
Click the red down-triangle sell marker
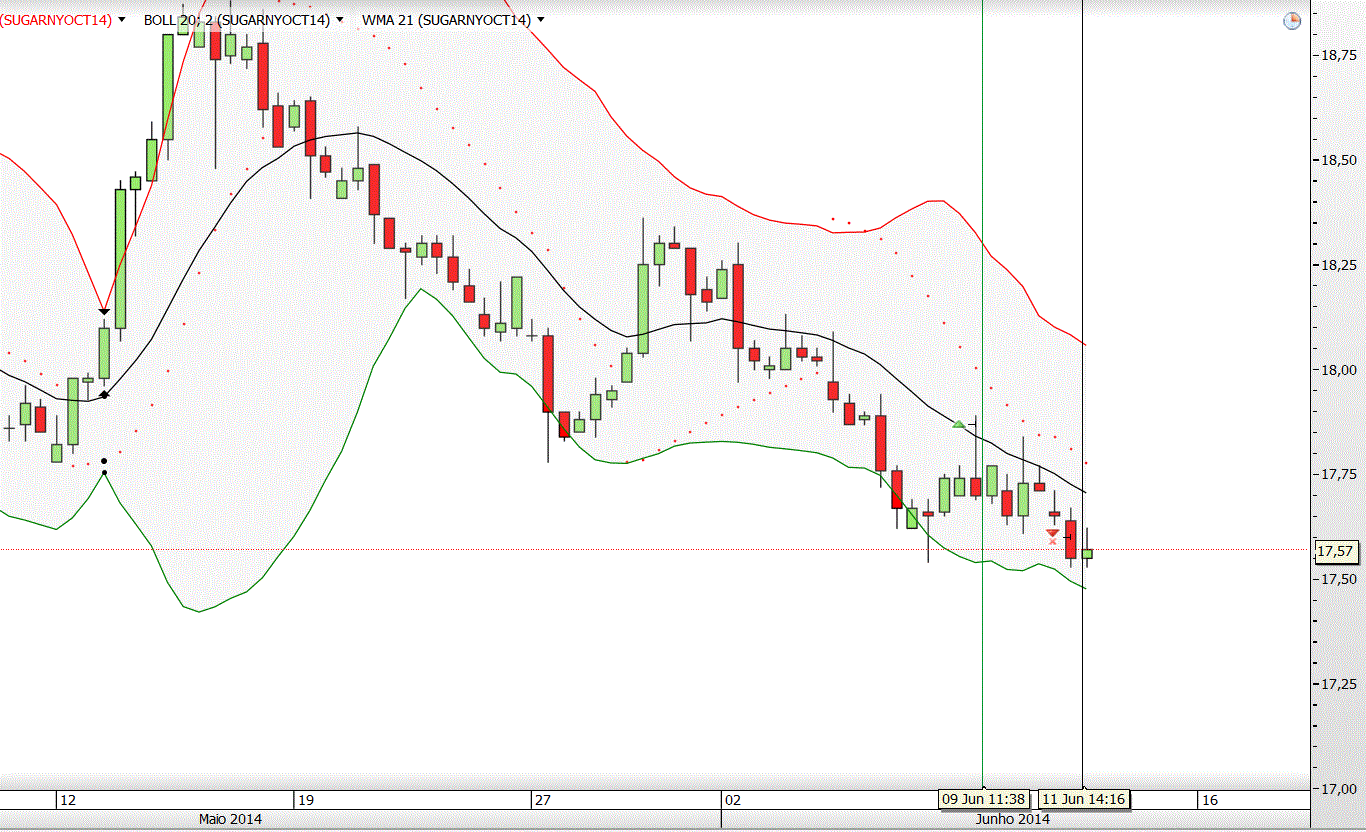coord(1052,533)
